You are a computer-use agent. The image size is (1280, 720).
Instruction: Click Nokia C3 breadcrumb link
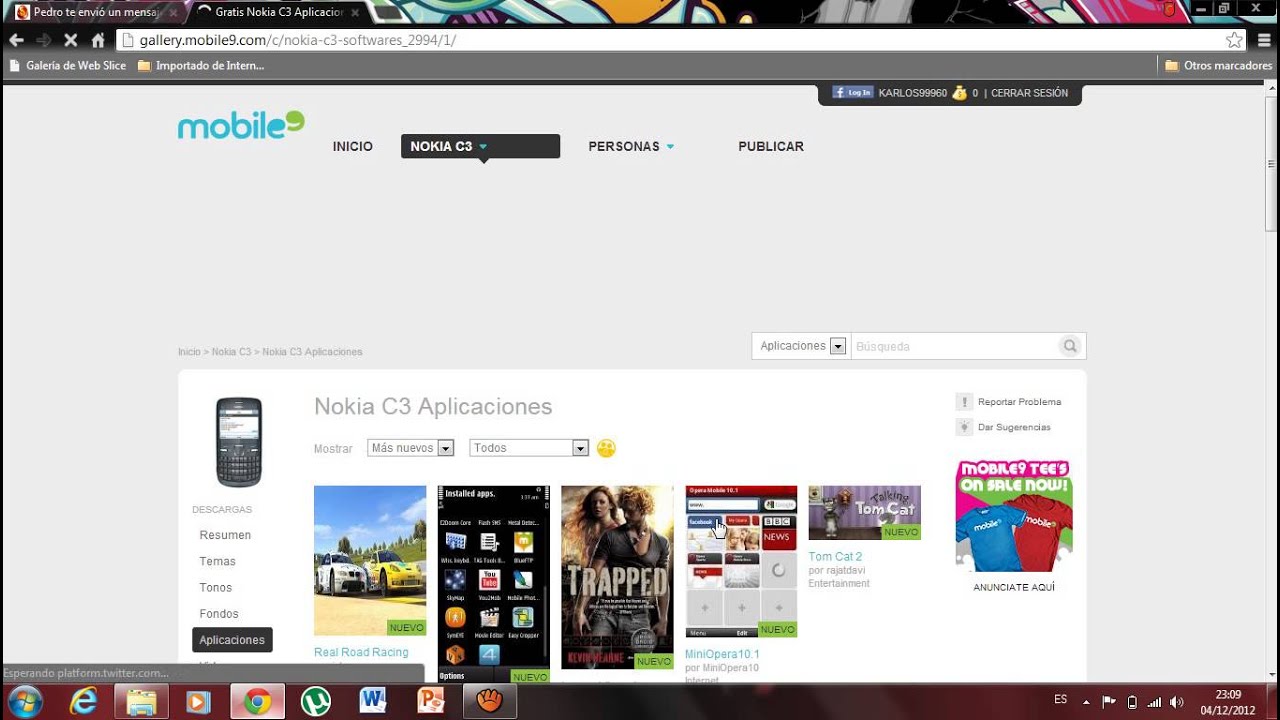pyautogui.click(x=231, y=352)
